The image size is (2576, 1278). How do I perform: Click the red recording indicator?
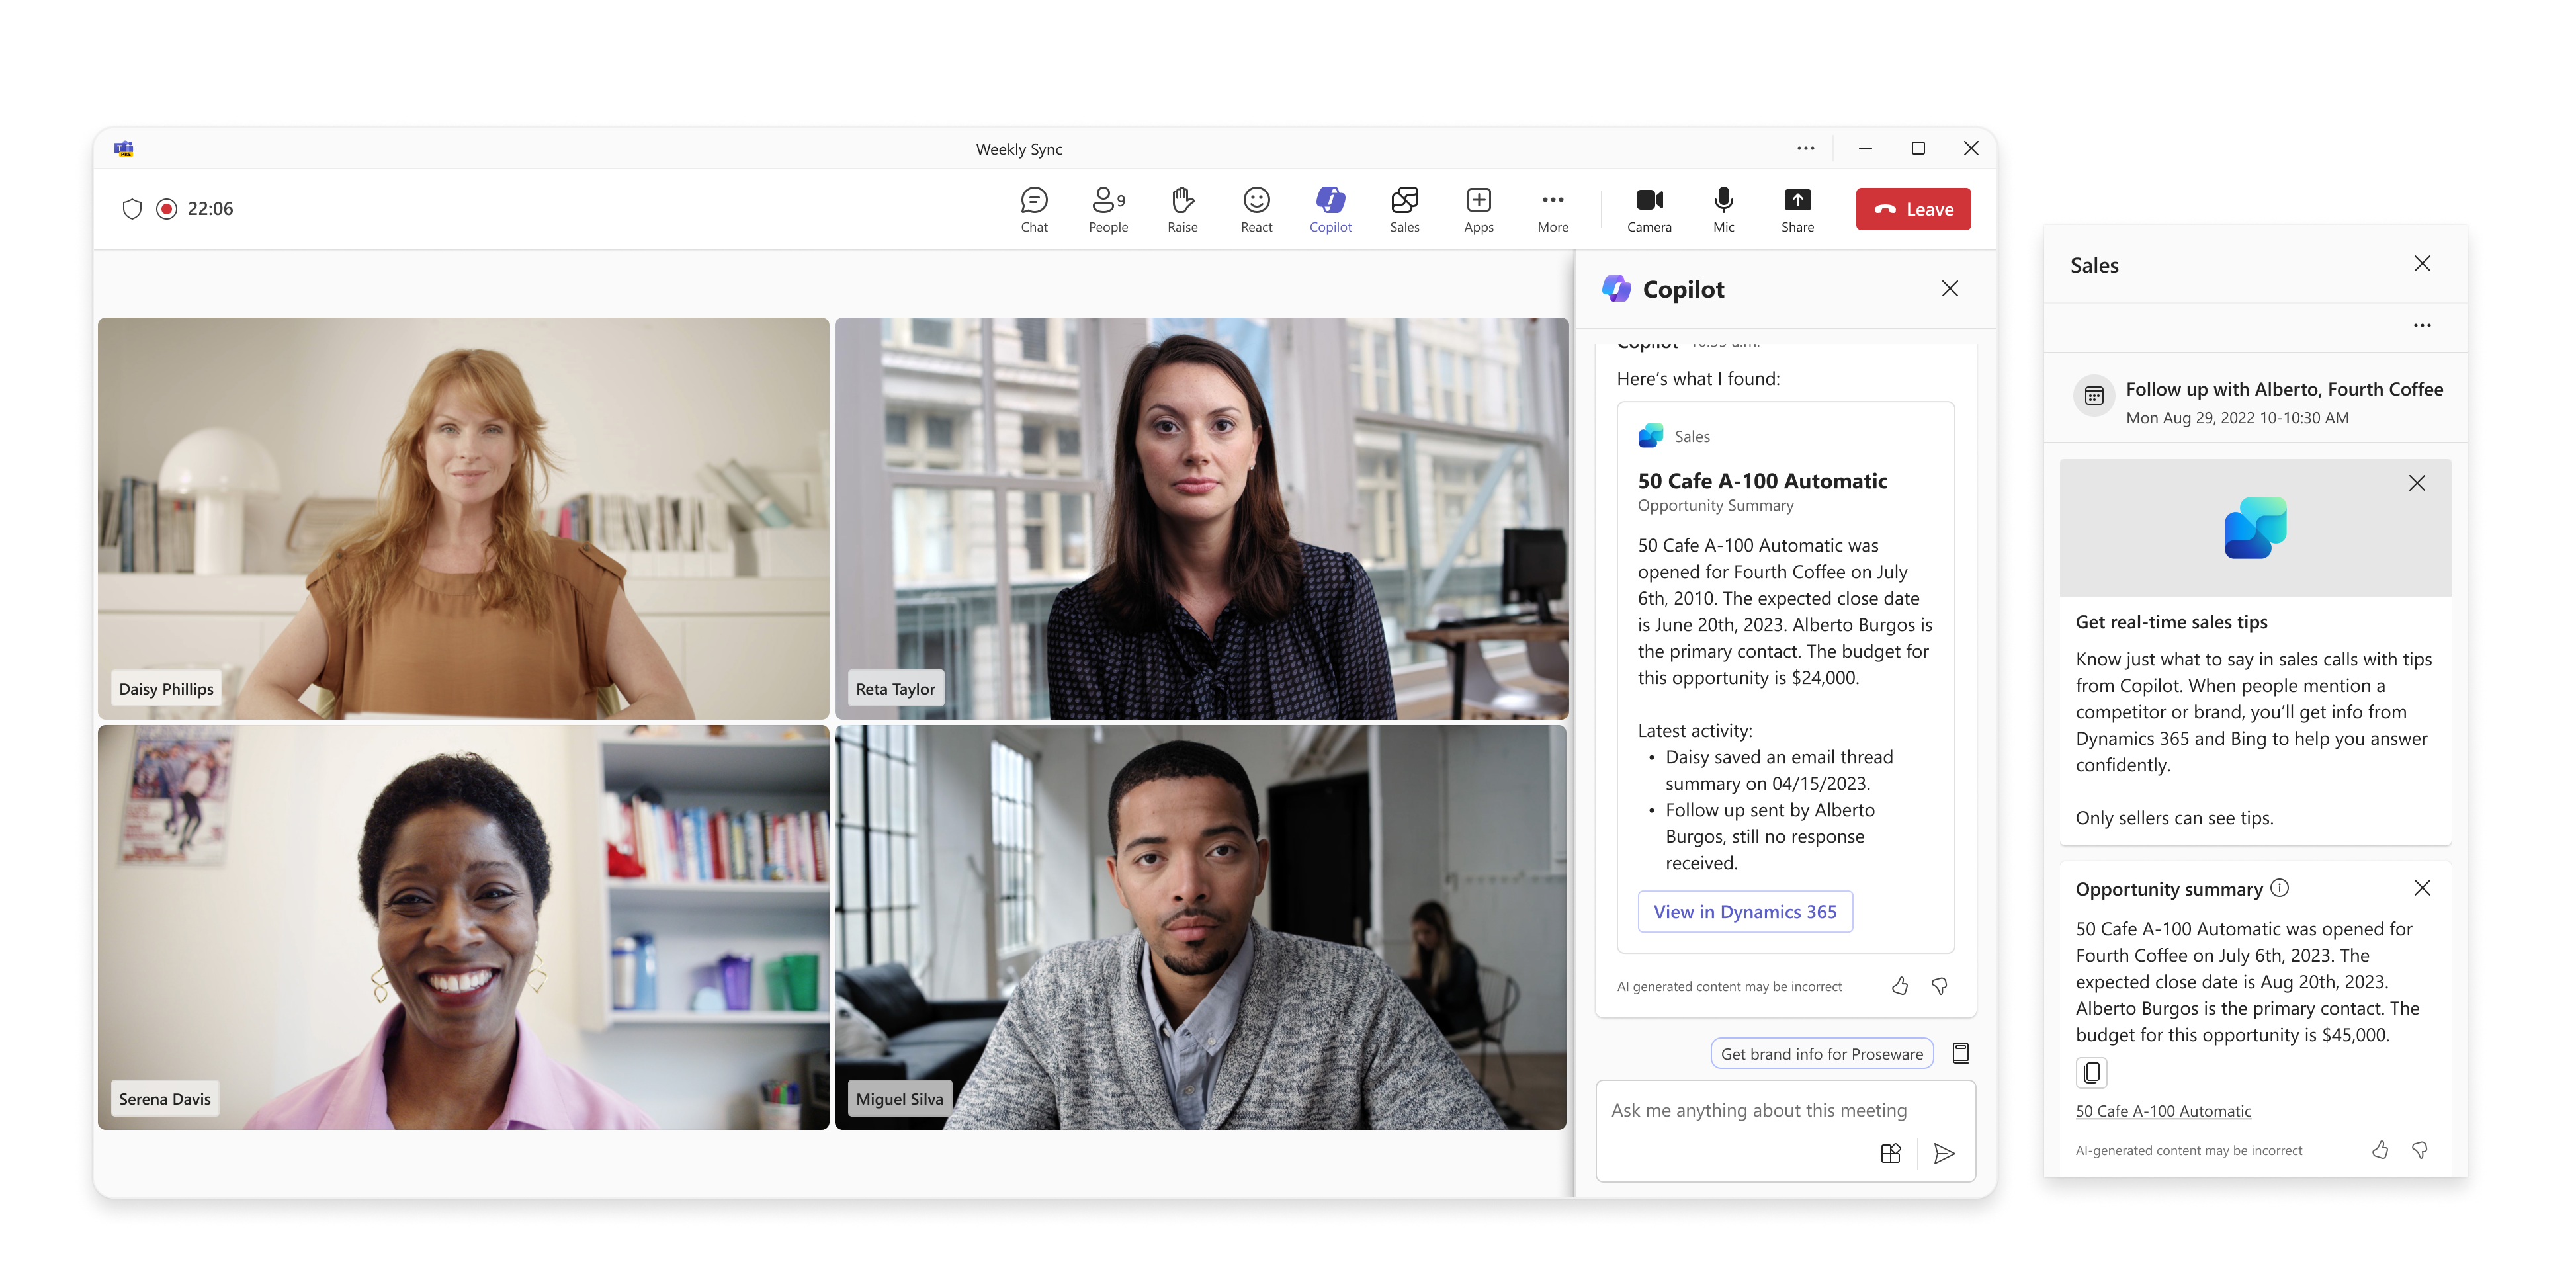tap(167, 209)
